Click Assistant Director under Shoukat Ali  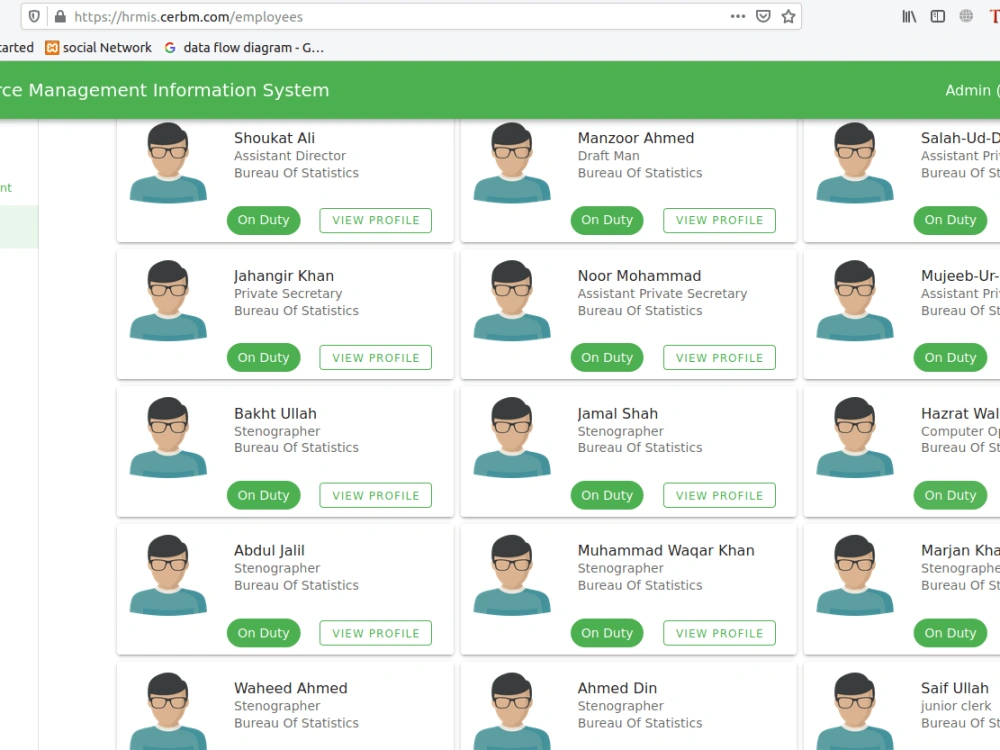coord(290,156)
